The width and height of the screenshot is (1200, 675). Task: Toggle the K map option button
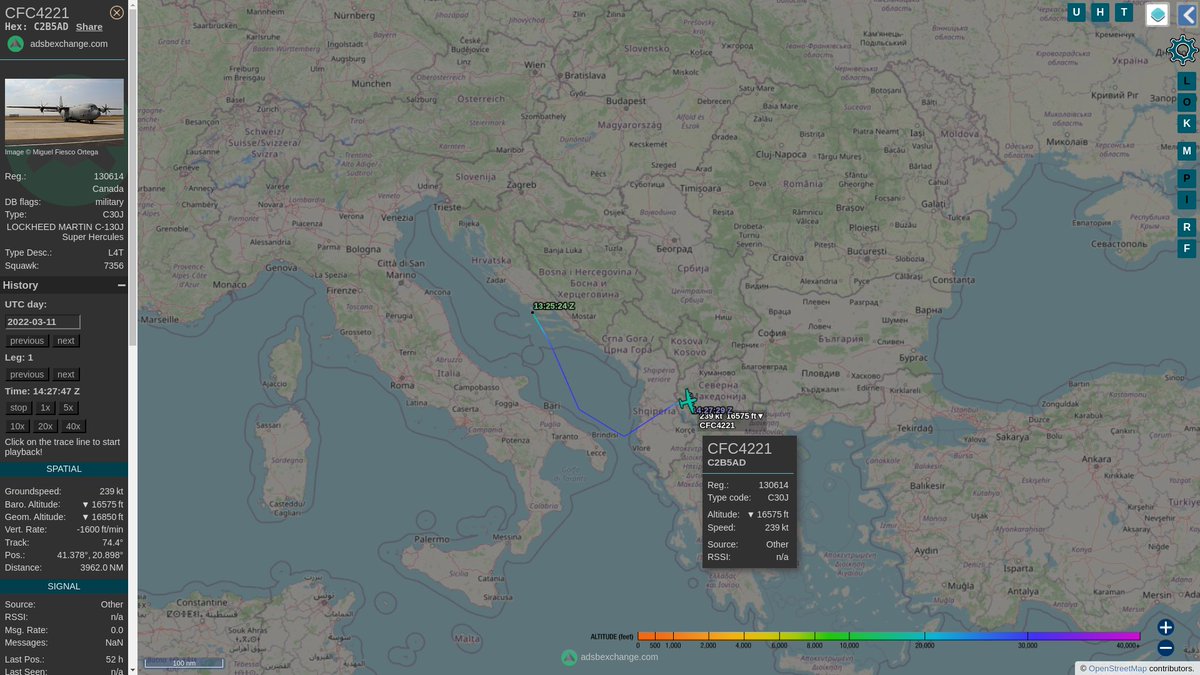point(1187,123)
